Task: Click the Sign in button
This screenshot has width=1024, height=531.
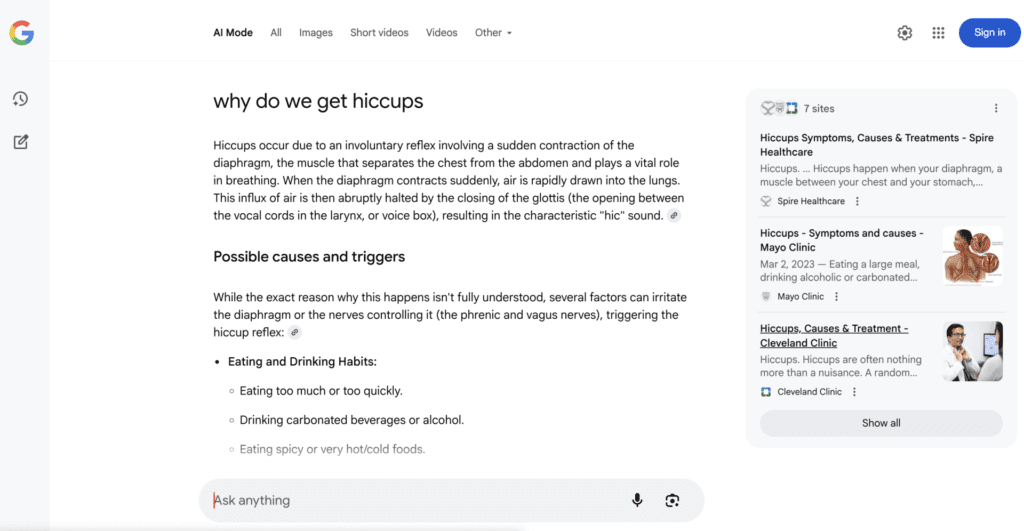Action: [989, 33]
